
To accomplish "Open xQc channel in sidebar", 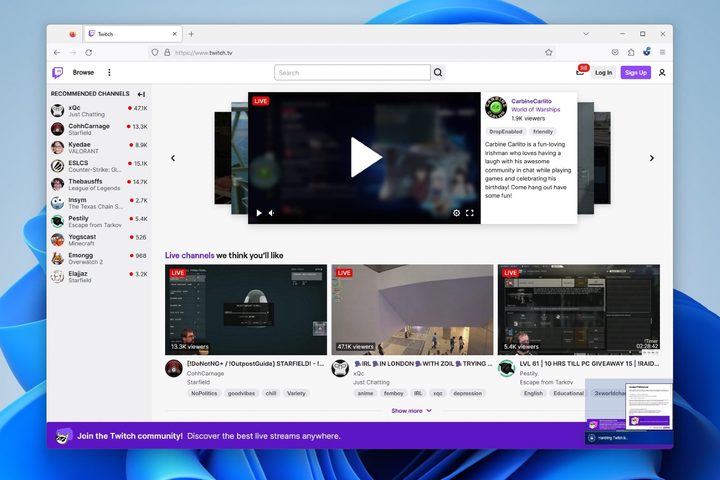I will click(99, 111).
